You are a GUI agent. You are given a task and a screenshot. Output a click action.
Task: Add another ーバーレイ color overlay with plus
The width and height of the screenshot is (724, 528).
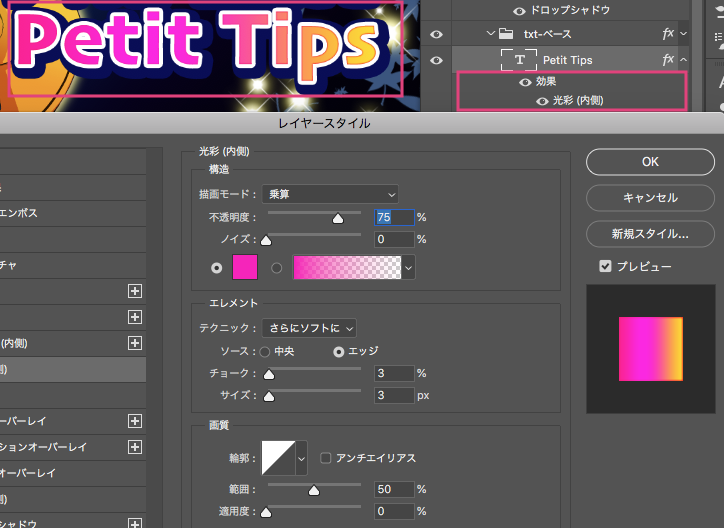click(135, 421)
